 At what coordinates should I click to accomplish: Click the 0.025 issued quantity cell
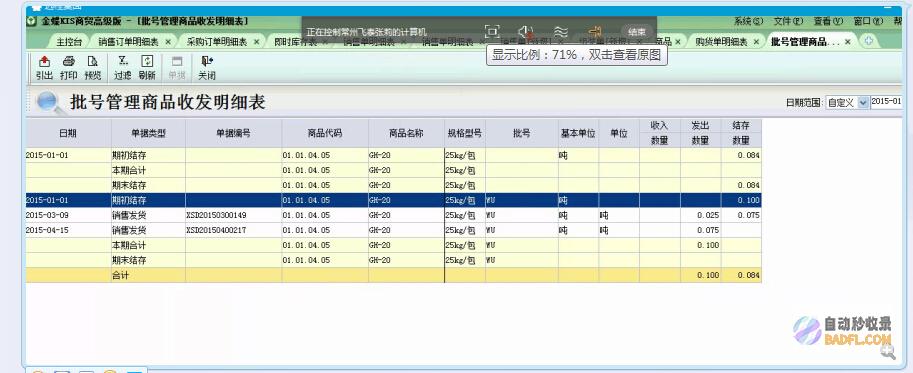(701, 215)
